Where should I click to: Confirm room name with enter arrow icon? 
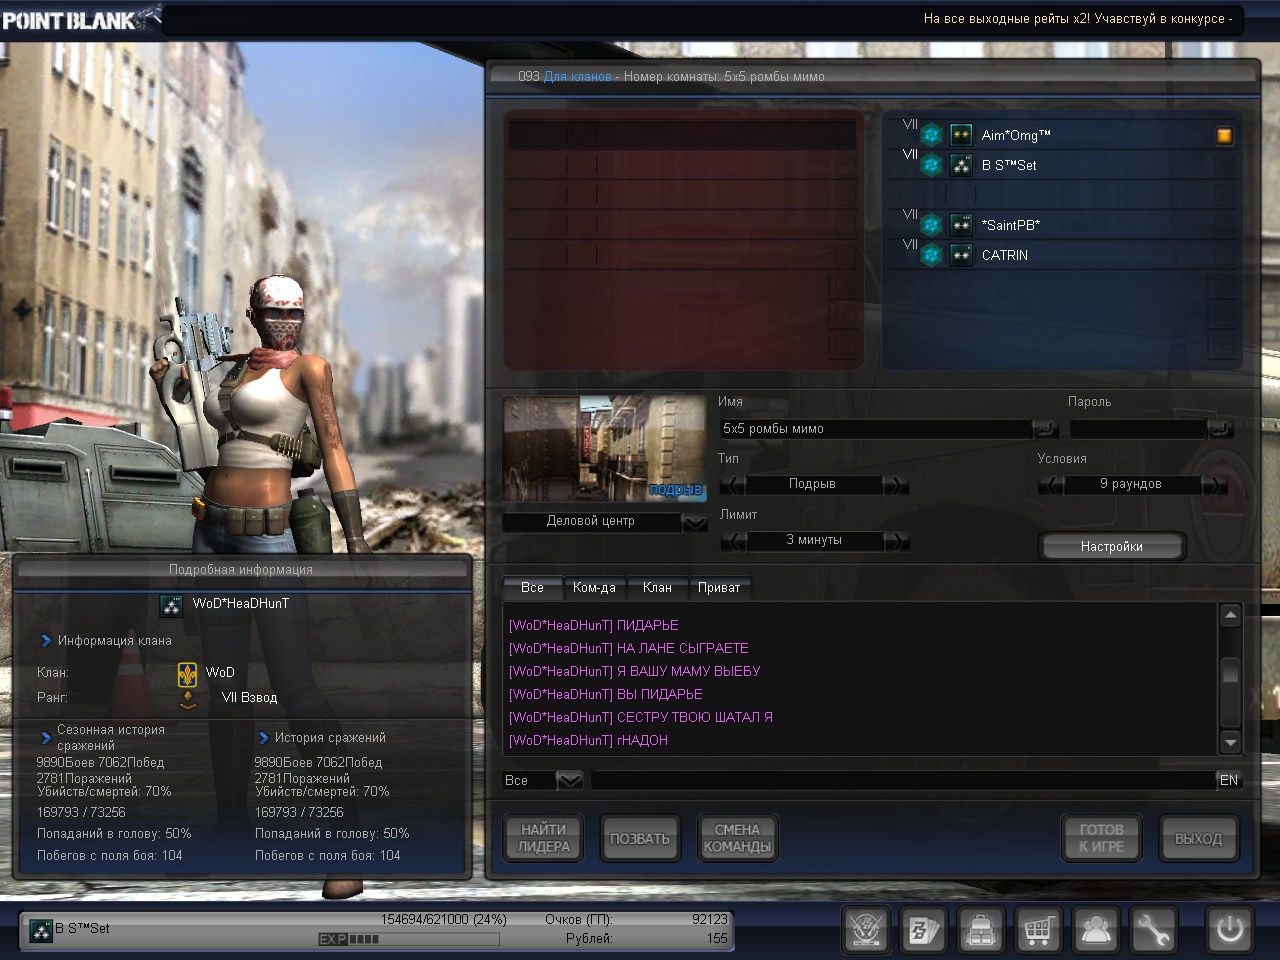[1046, 429]
